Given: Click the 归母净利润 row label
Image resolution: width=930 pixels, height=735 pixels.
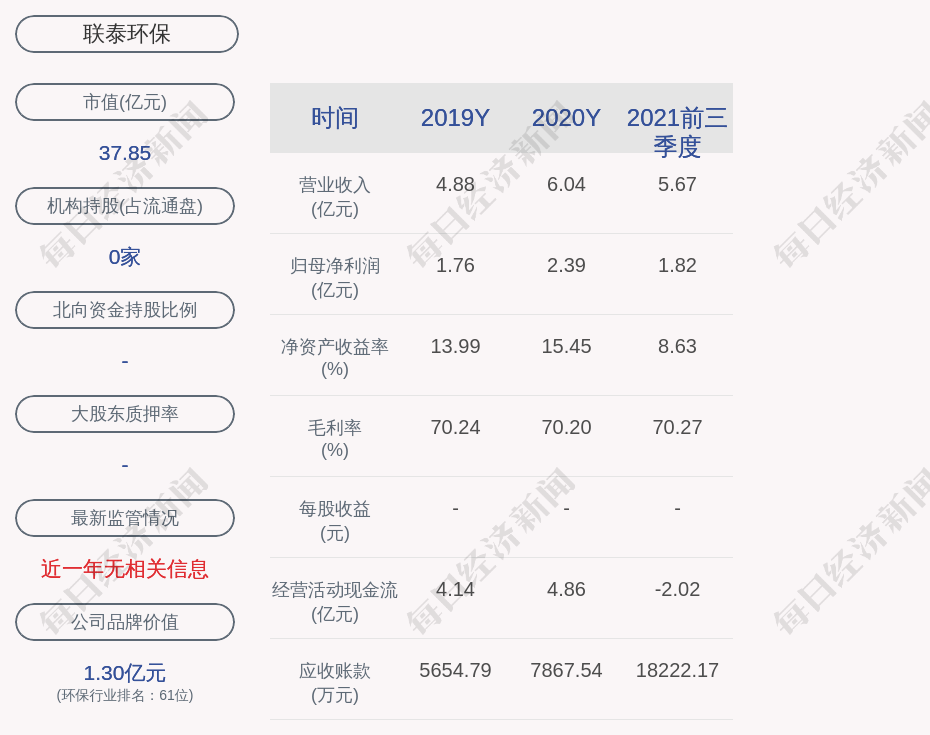Looking at the screenshot, I should [x=335, y=277].
